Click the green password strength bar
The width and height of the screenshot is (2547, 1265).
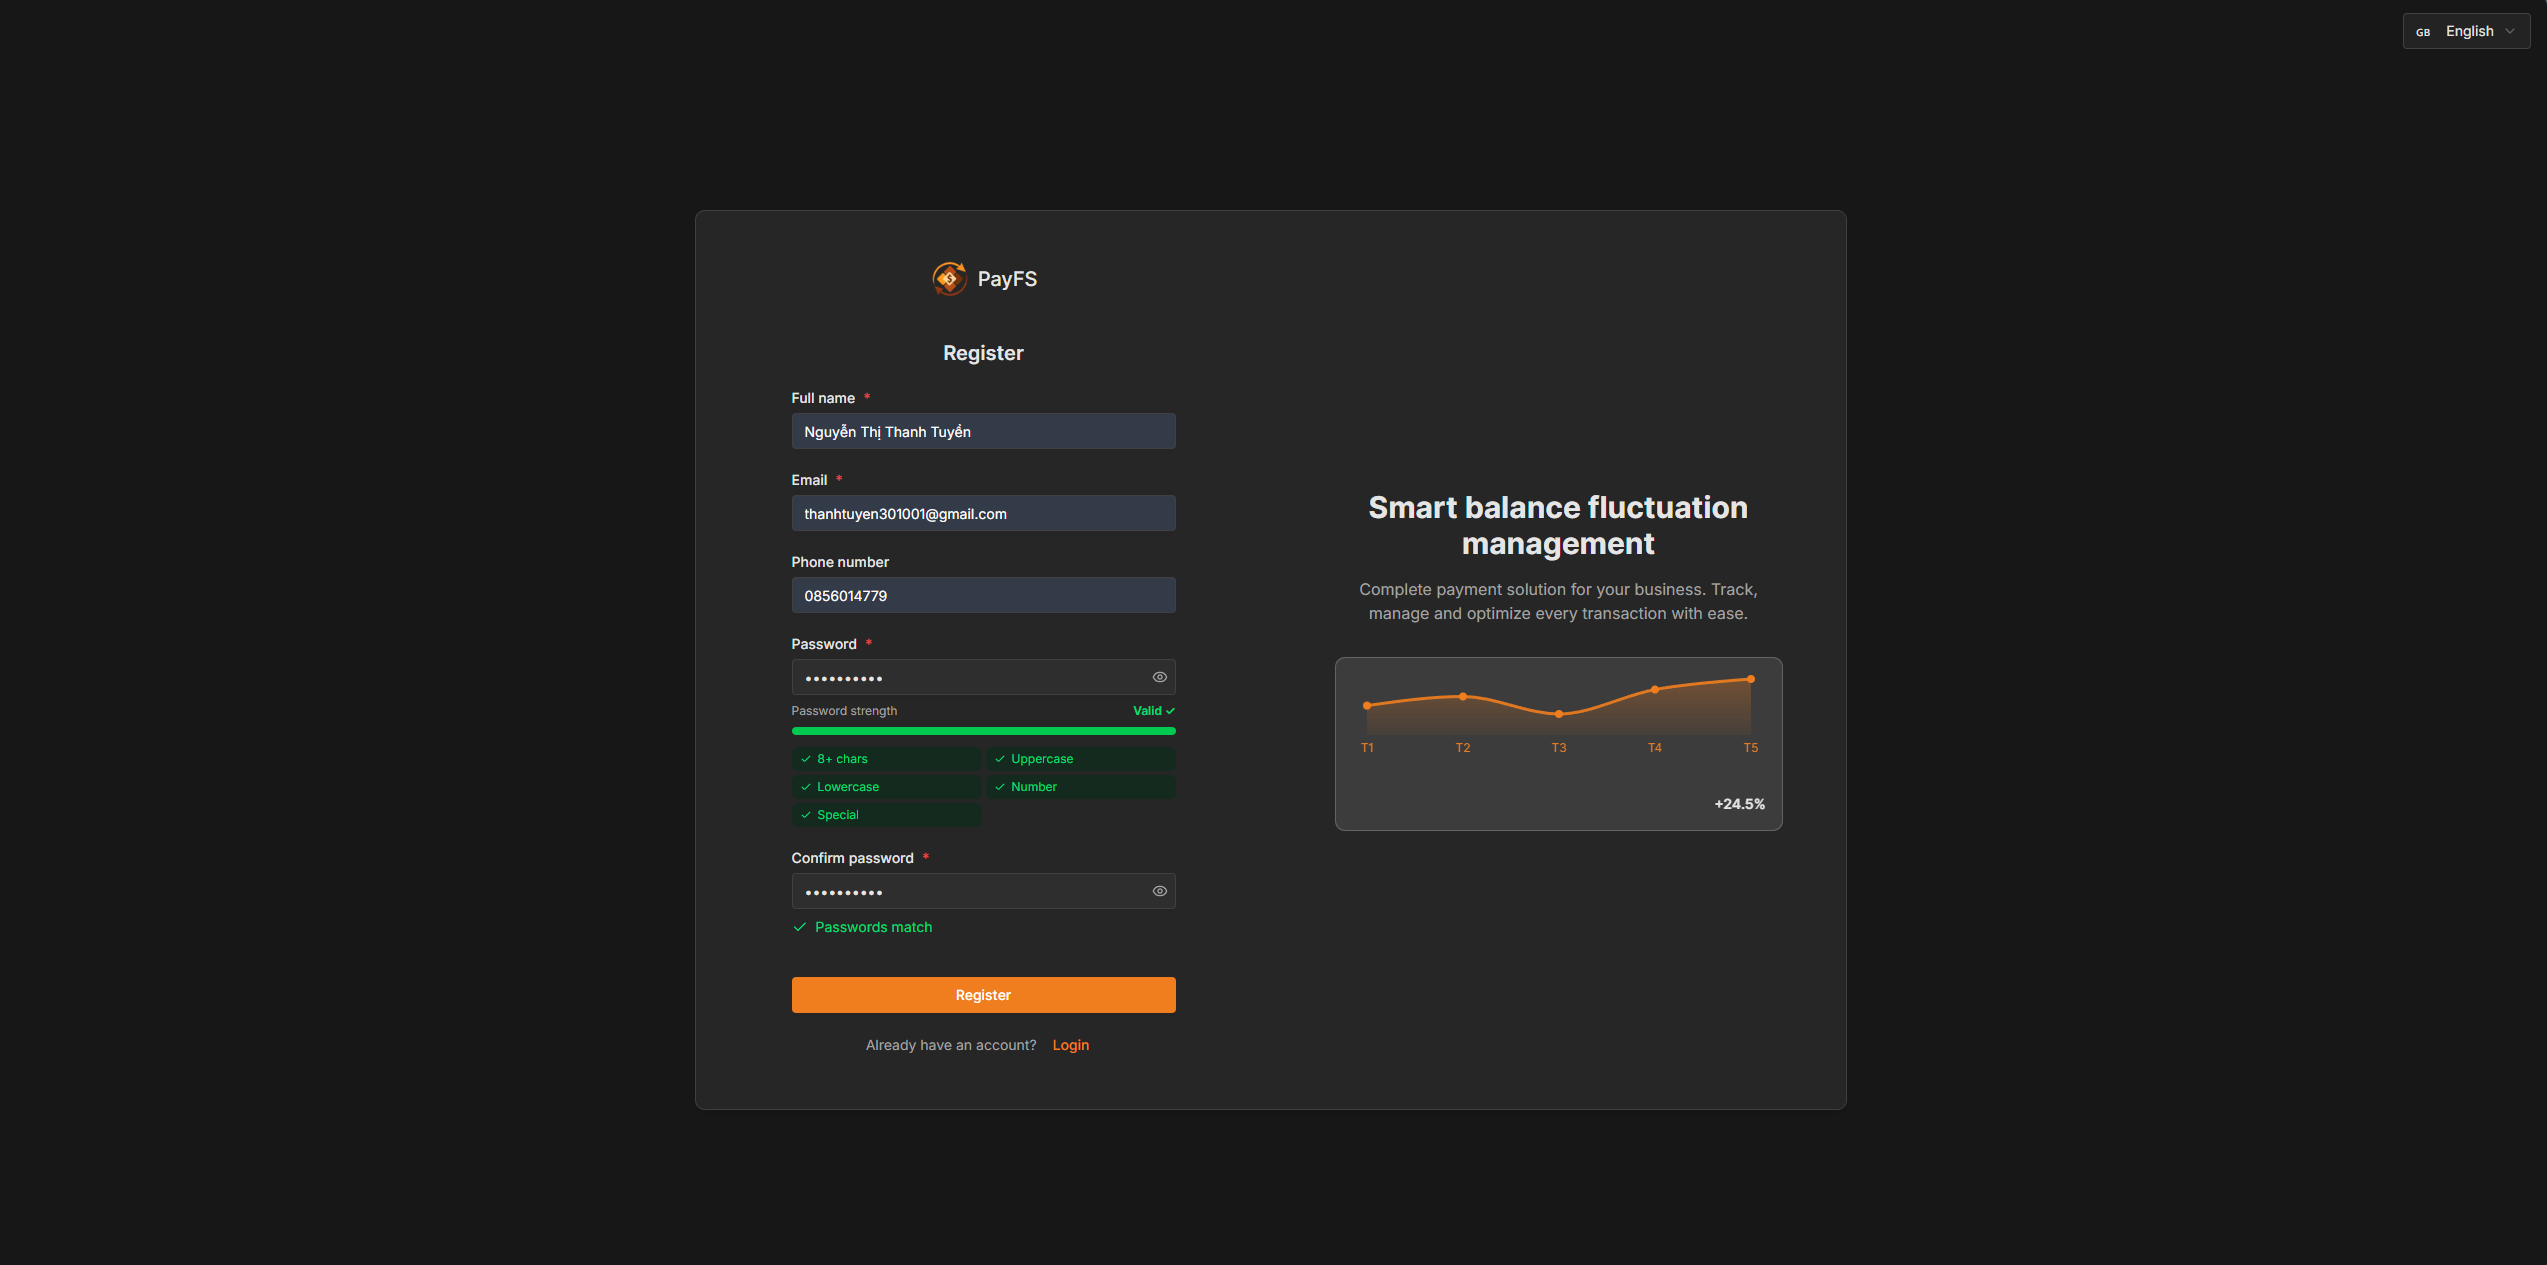coord(983,731)
